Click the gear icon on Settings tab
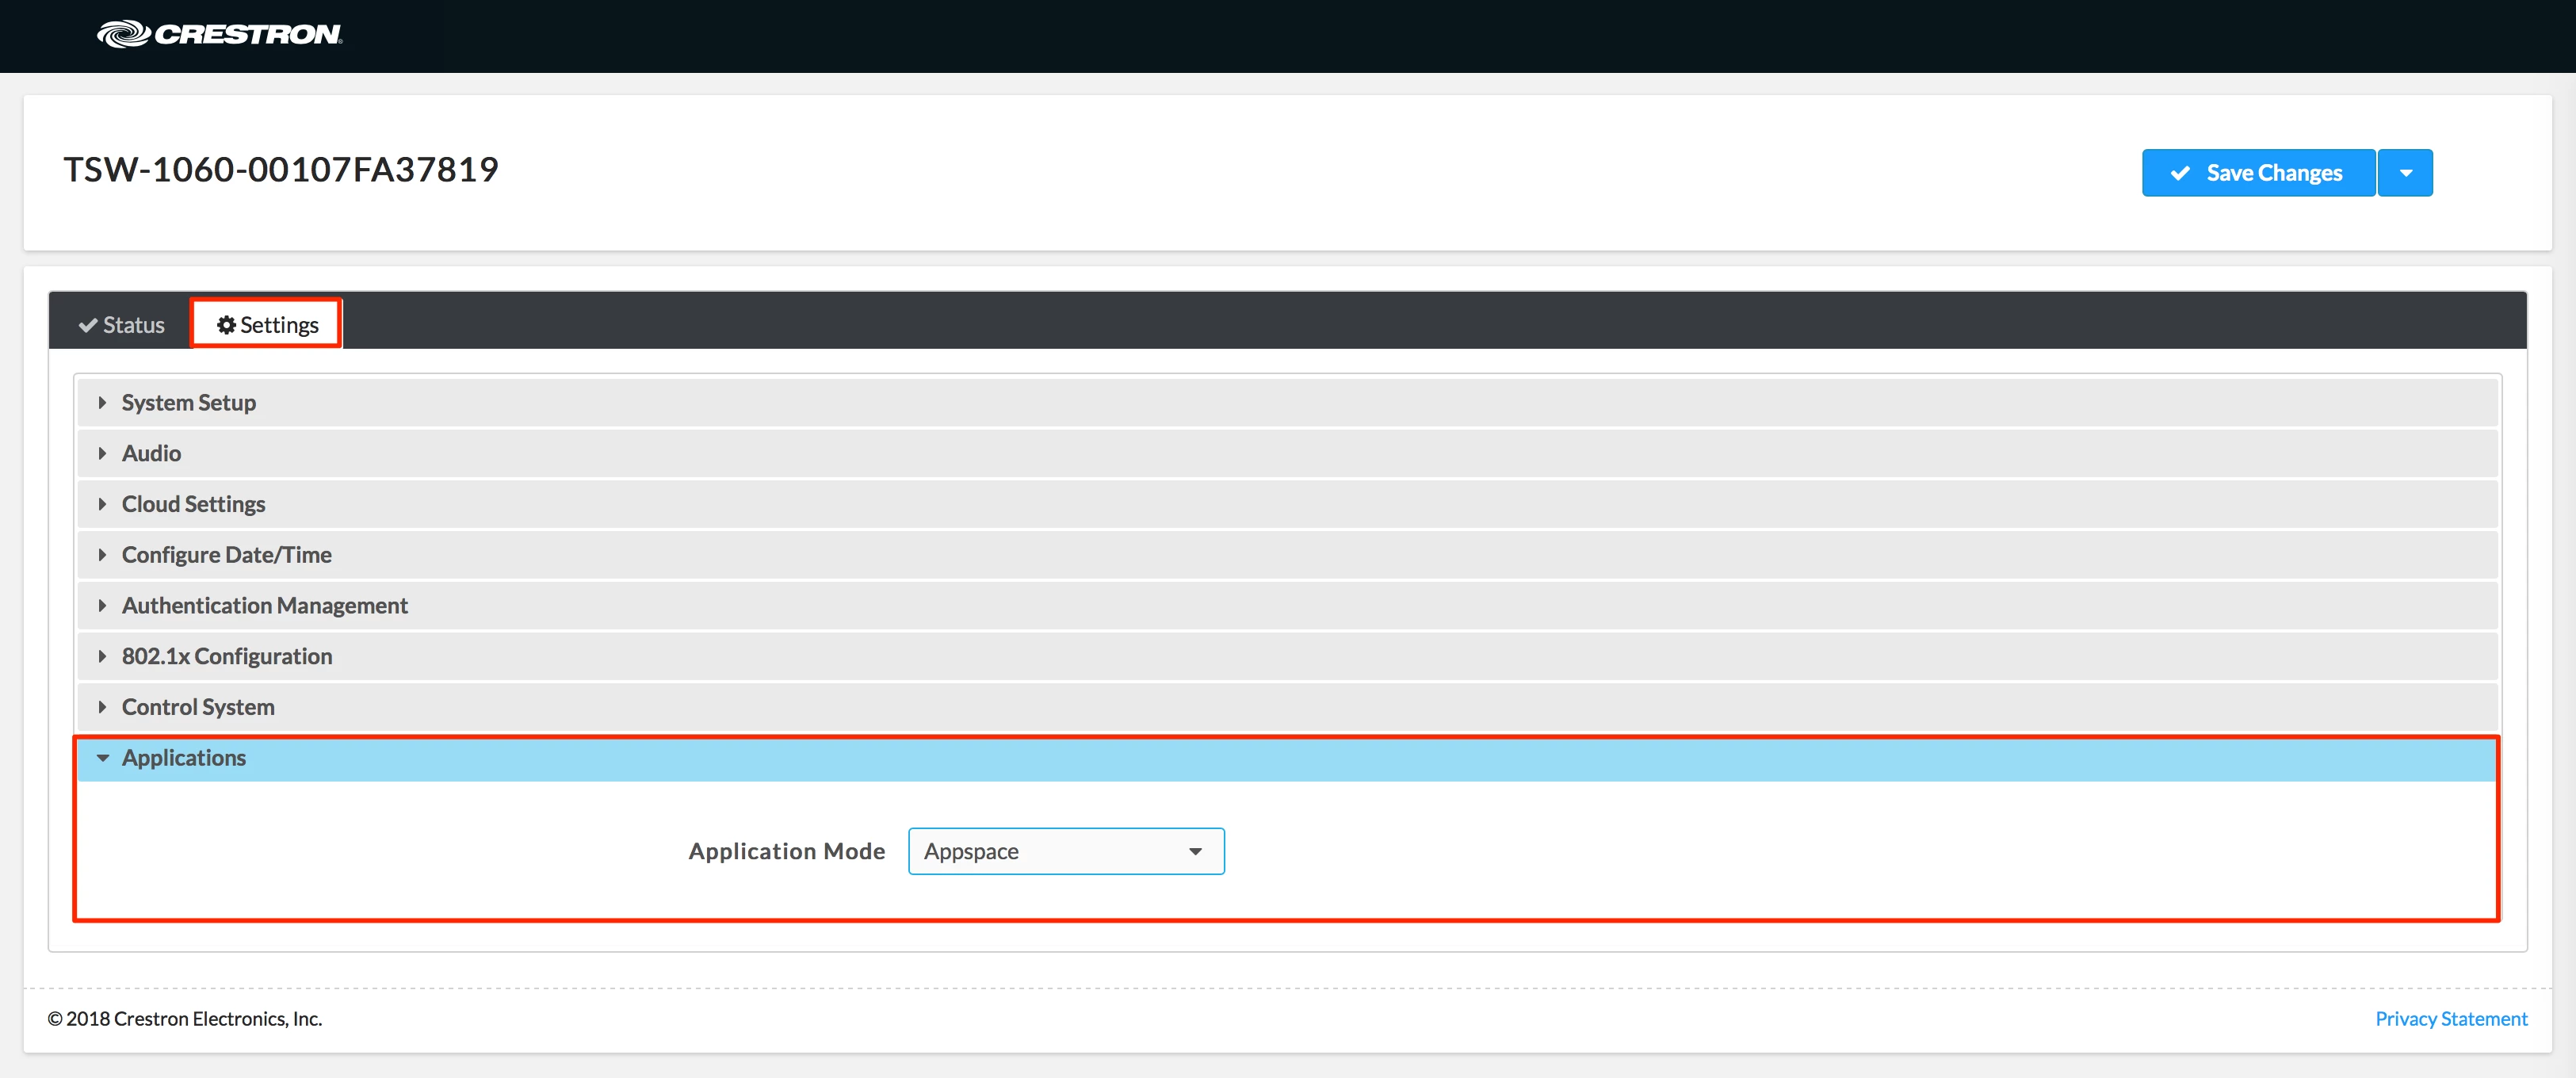 click(226, 325)
